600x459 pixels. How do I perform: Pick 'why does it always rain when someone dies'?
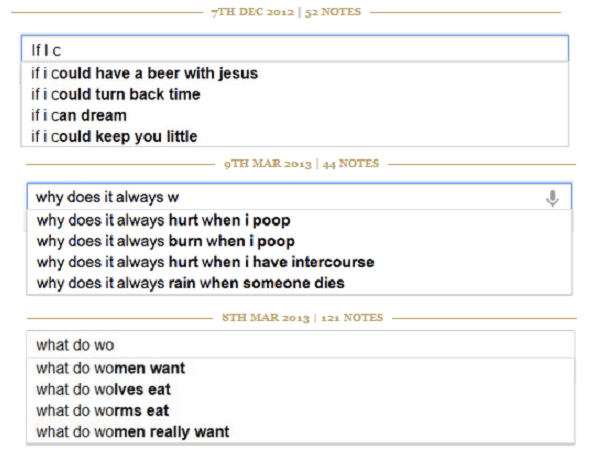click(299, 283)
